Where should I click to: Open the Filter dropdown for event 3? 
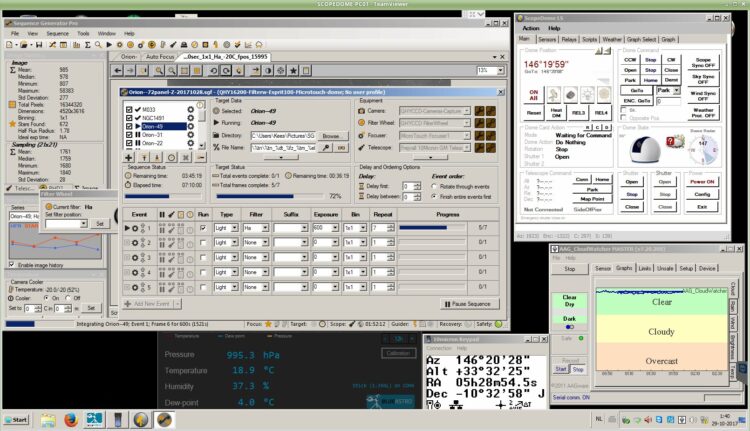[265, 258]
